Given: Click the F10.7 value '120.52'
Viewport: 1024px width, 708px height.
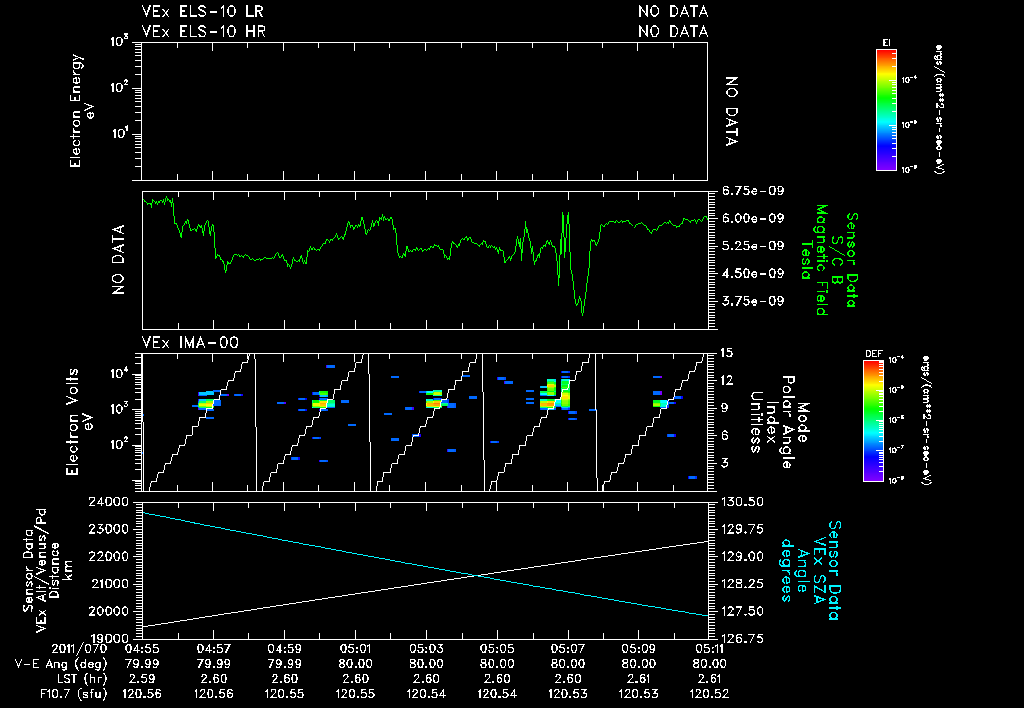Looking at the screenshot, I should pyautogui.click(x=709, y=694).
